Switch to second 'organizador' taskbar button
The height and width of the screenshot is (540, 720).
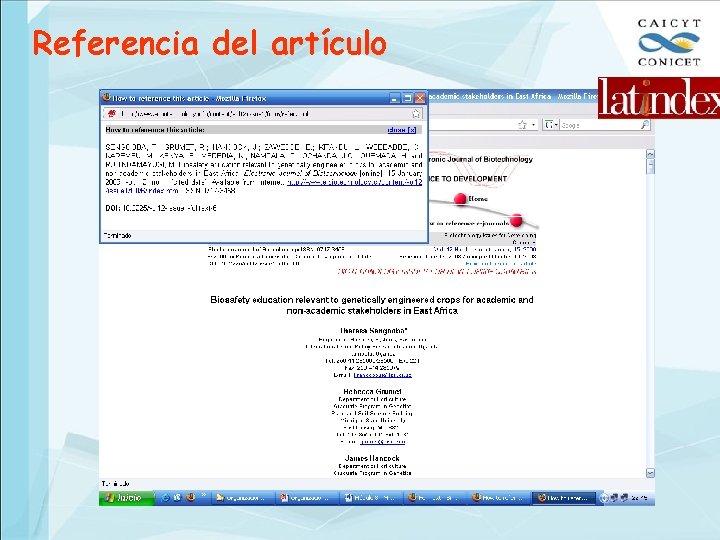tap(306, 498)
